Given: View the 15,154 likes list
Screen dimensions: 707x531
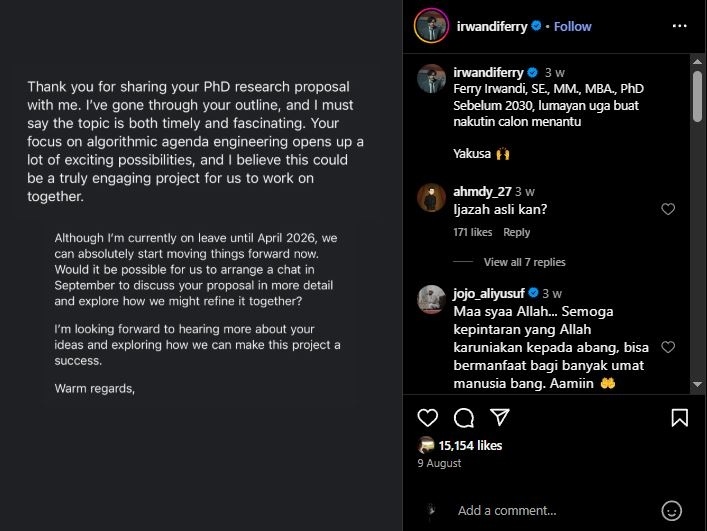Looking at the screenshot, I should [x=470, y=445].
